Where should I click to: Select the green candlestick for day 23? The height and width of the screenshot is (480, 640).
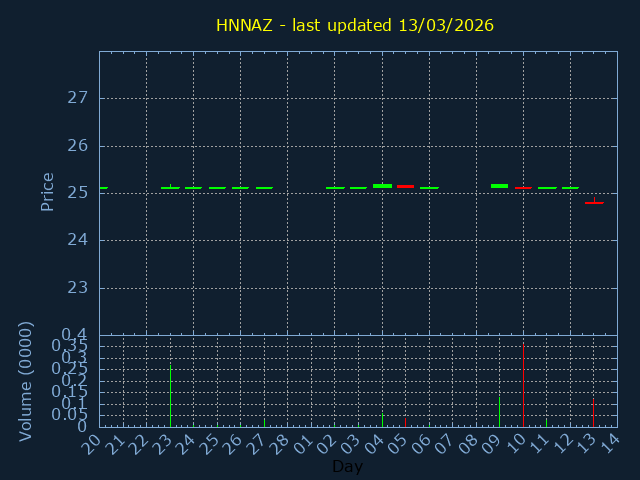(x=170, y=187)
